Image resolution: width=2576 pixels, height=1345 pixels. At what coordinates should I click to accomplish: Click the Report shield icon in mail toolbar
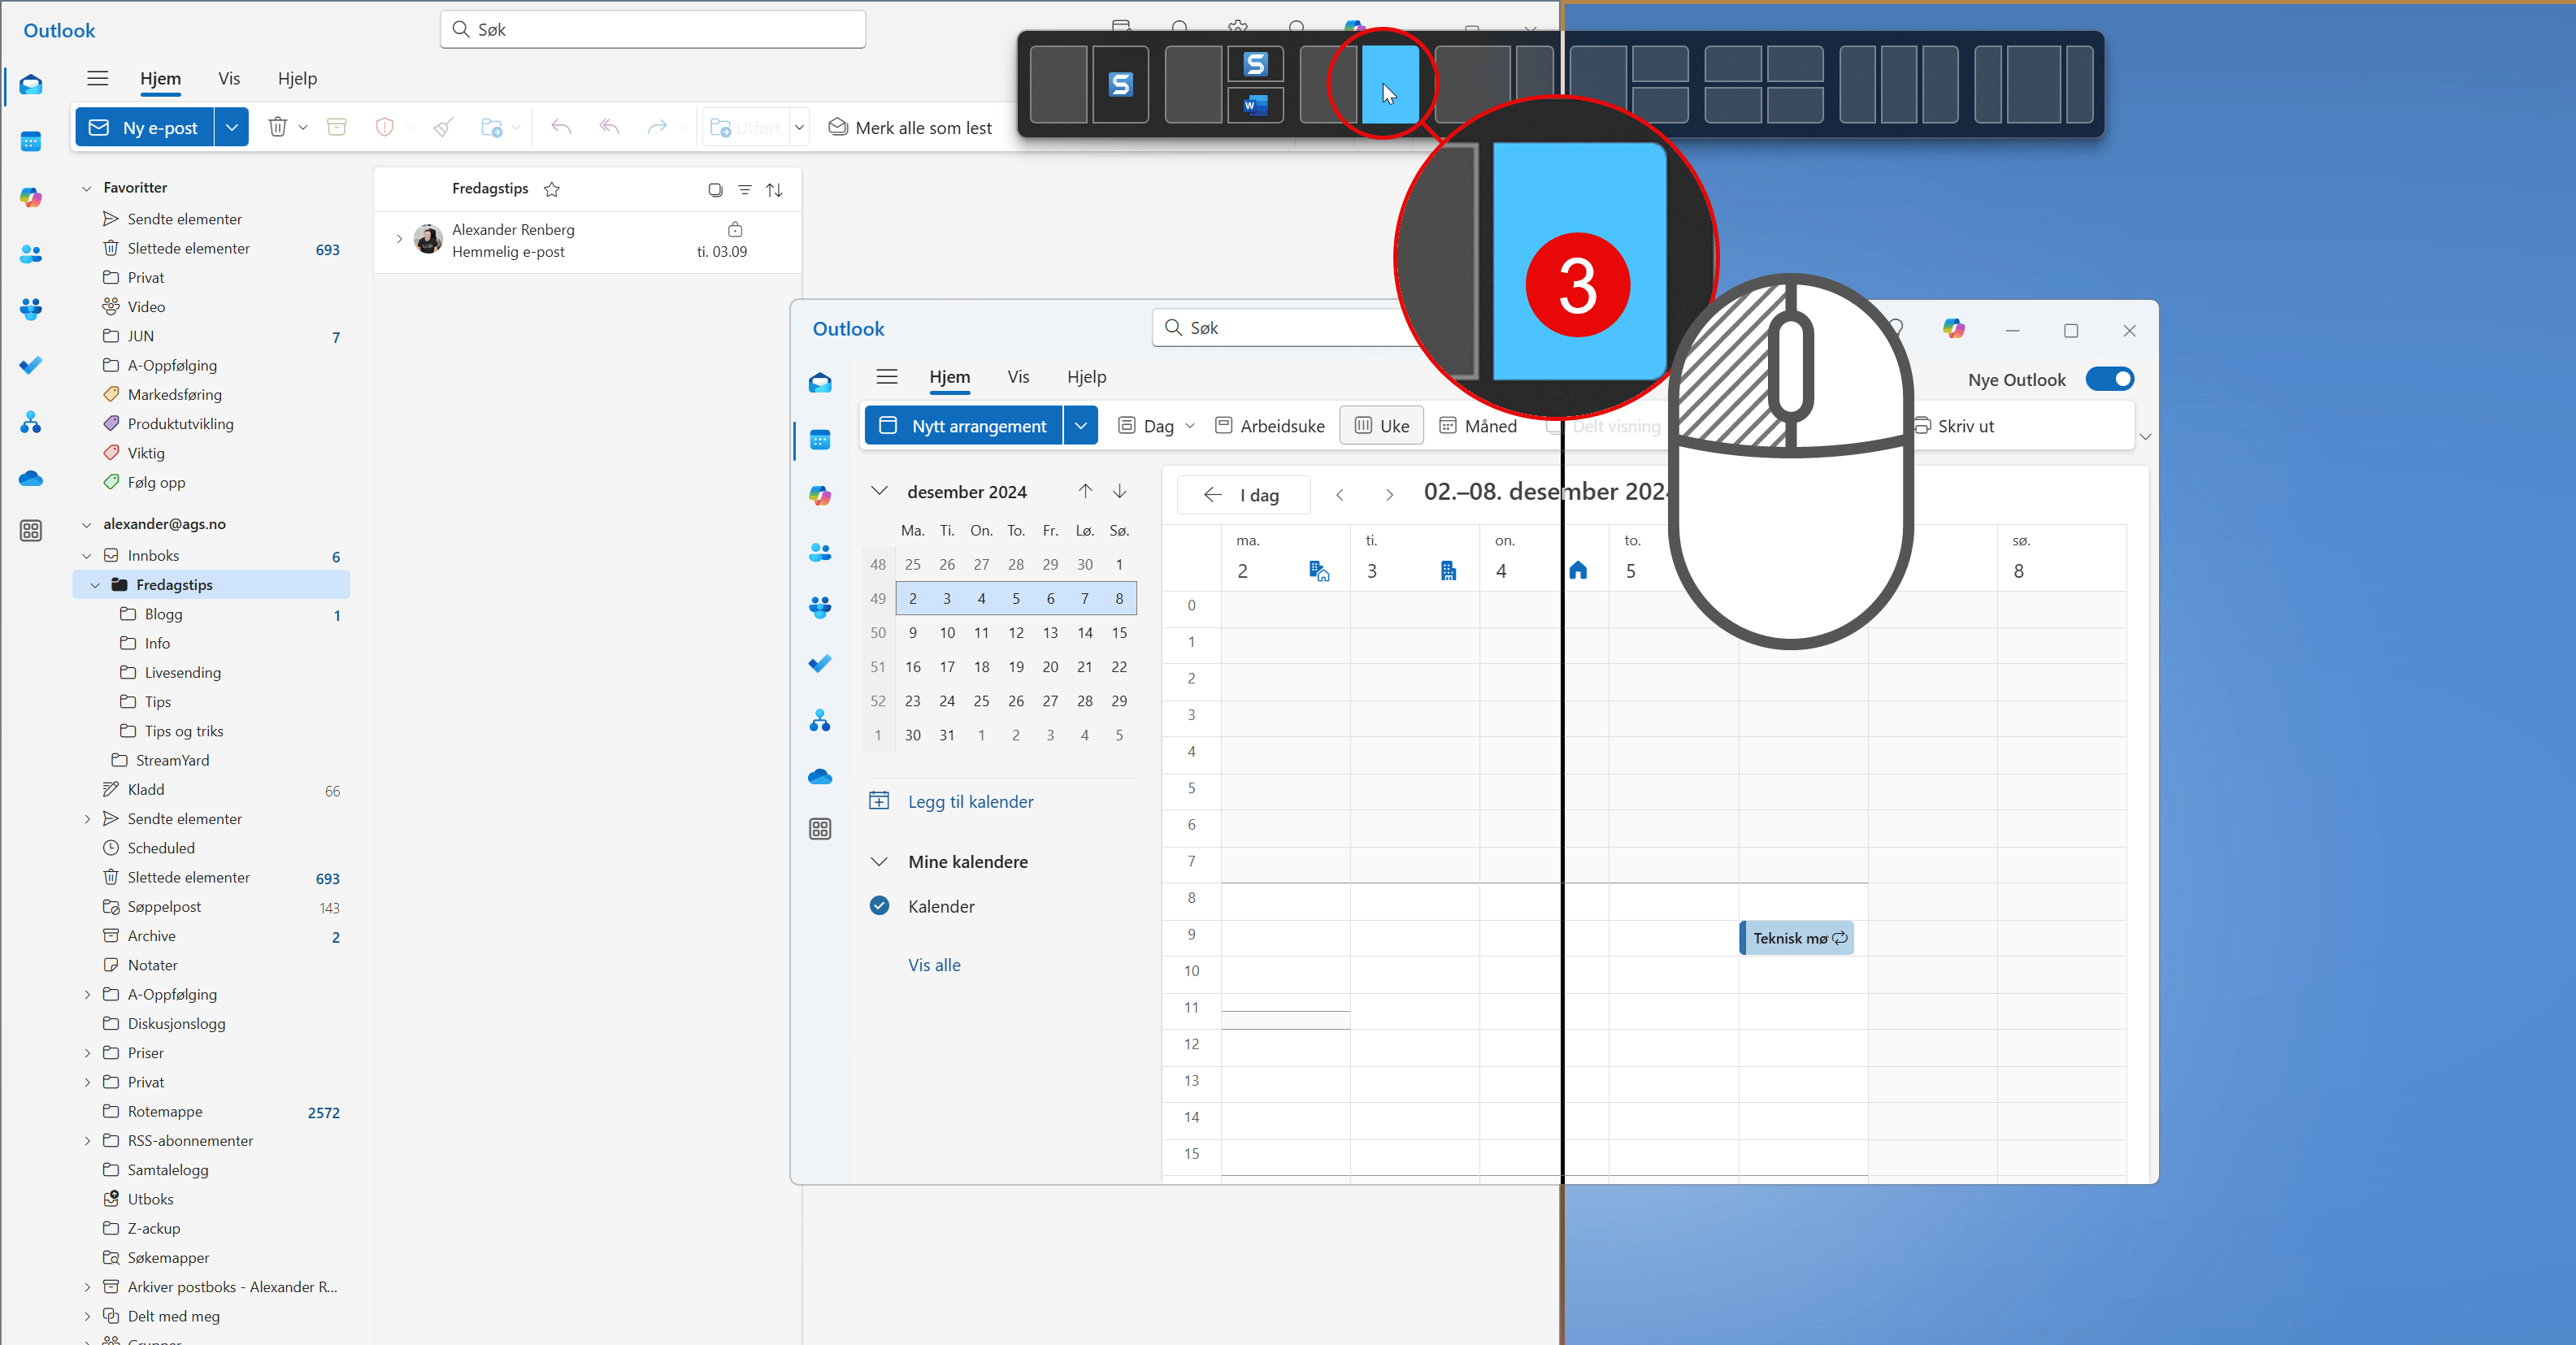[384, 127]
